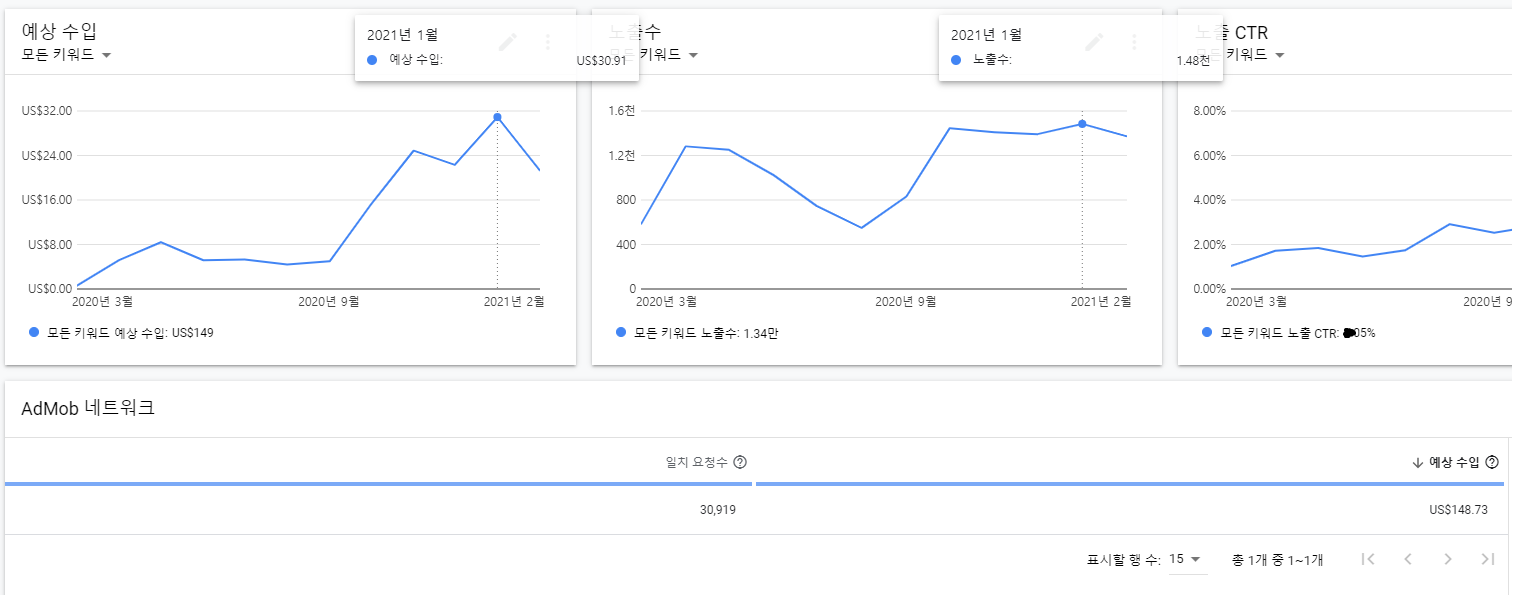
Task: Open the 표시할 행 수 rows dropdown
Action: point(1187,559)
